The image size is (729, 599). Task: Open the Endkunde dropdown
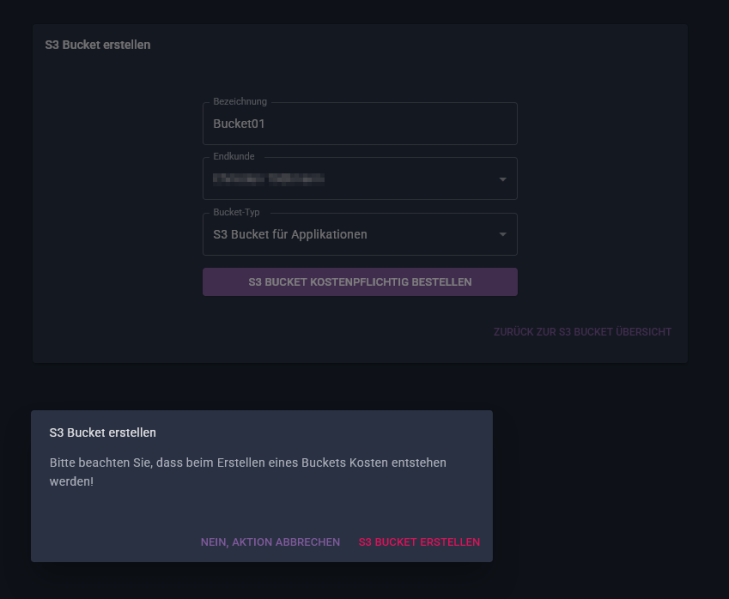coord(360,179)
